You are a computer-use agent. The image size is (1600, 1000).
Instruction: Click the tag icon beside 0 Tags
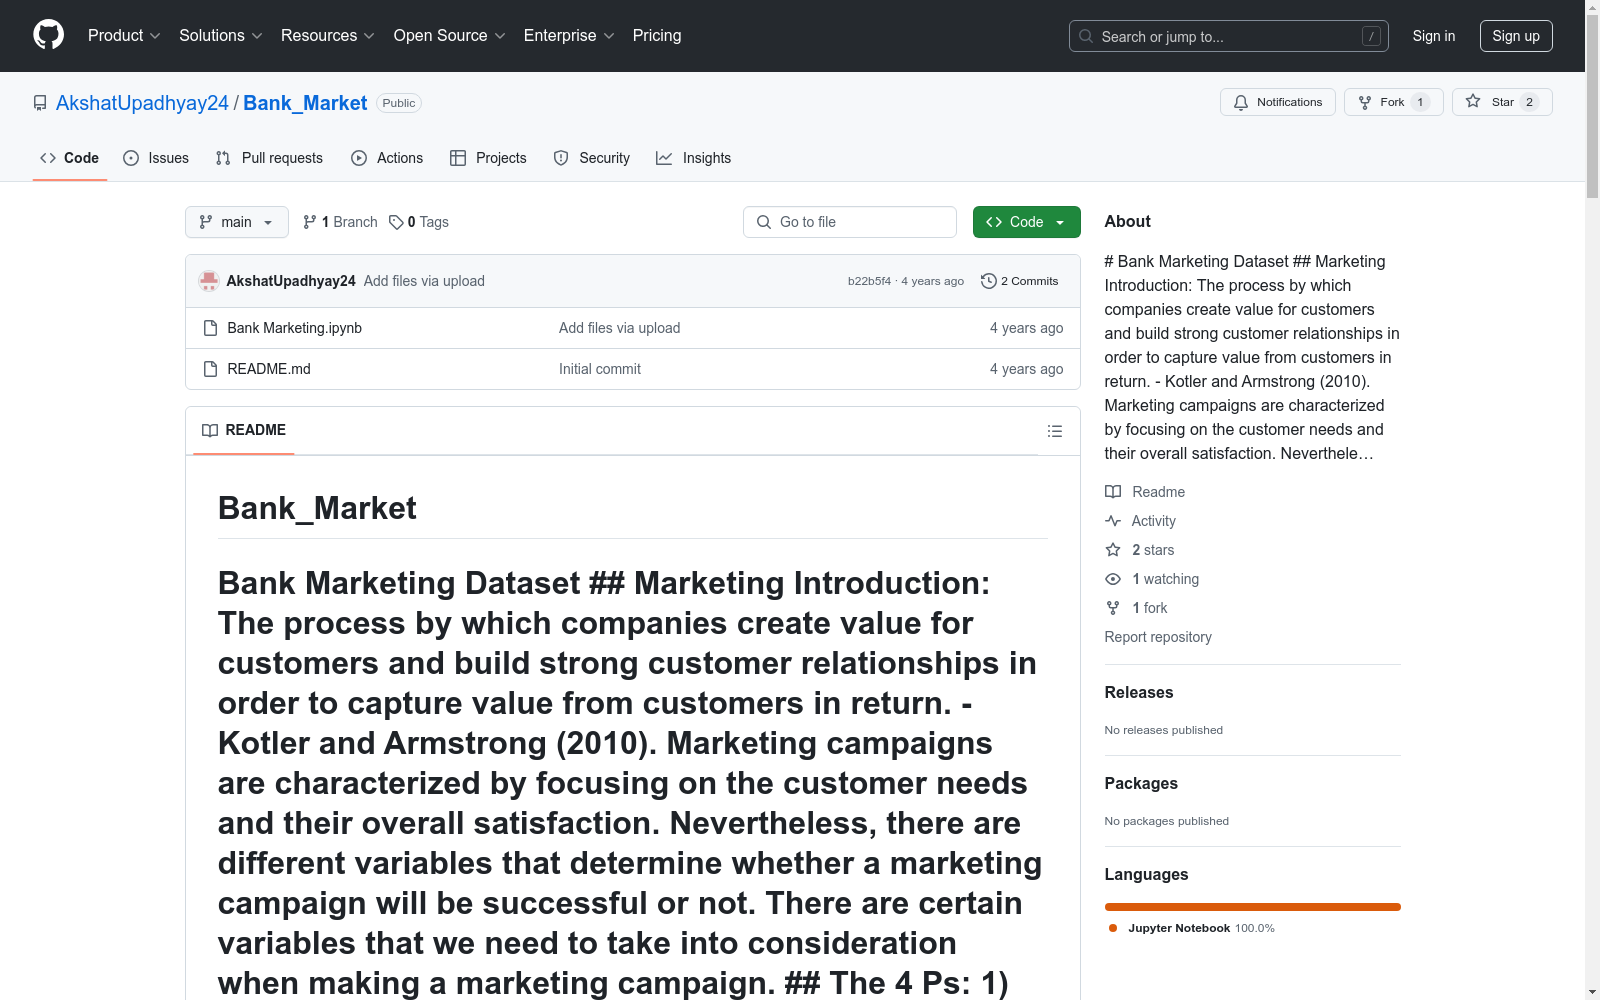396,222
